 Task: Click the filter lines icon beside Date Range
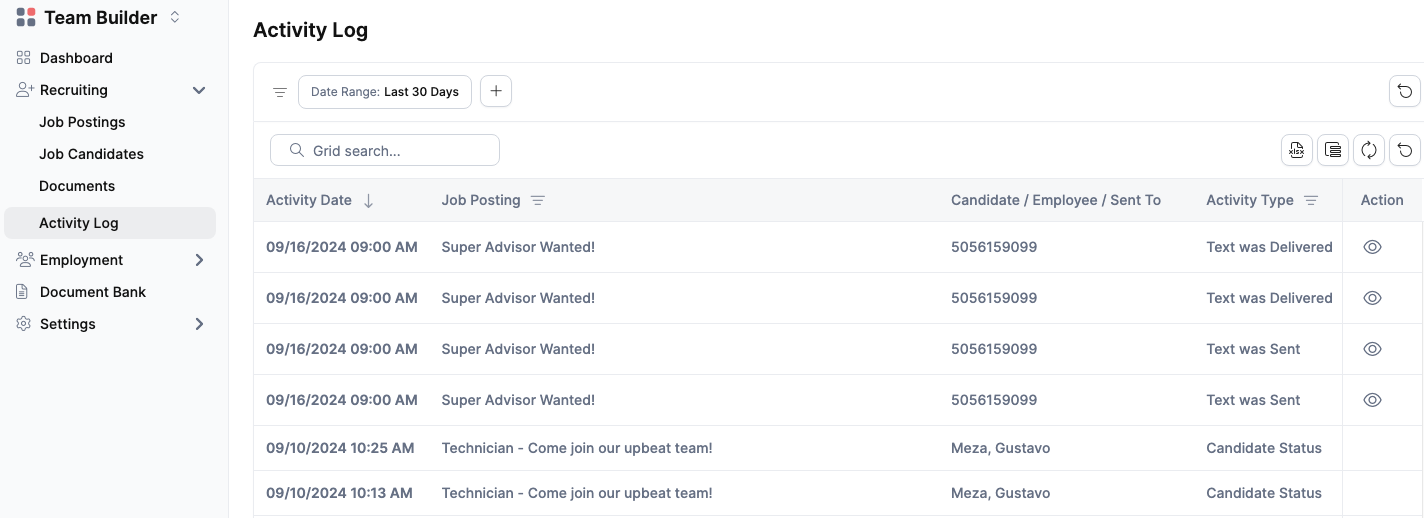click(x=280, y=92)
